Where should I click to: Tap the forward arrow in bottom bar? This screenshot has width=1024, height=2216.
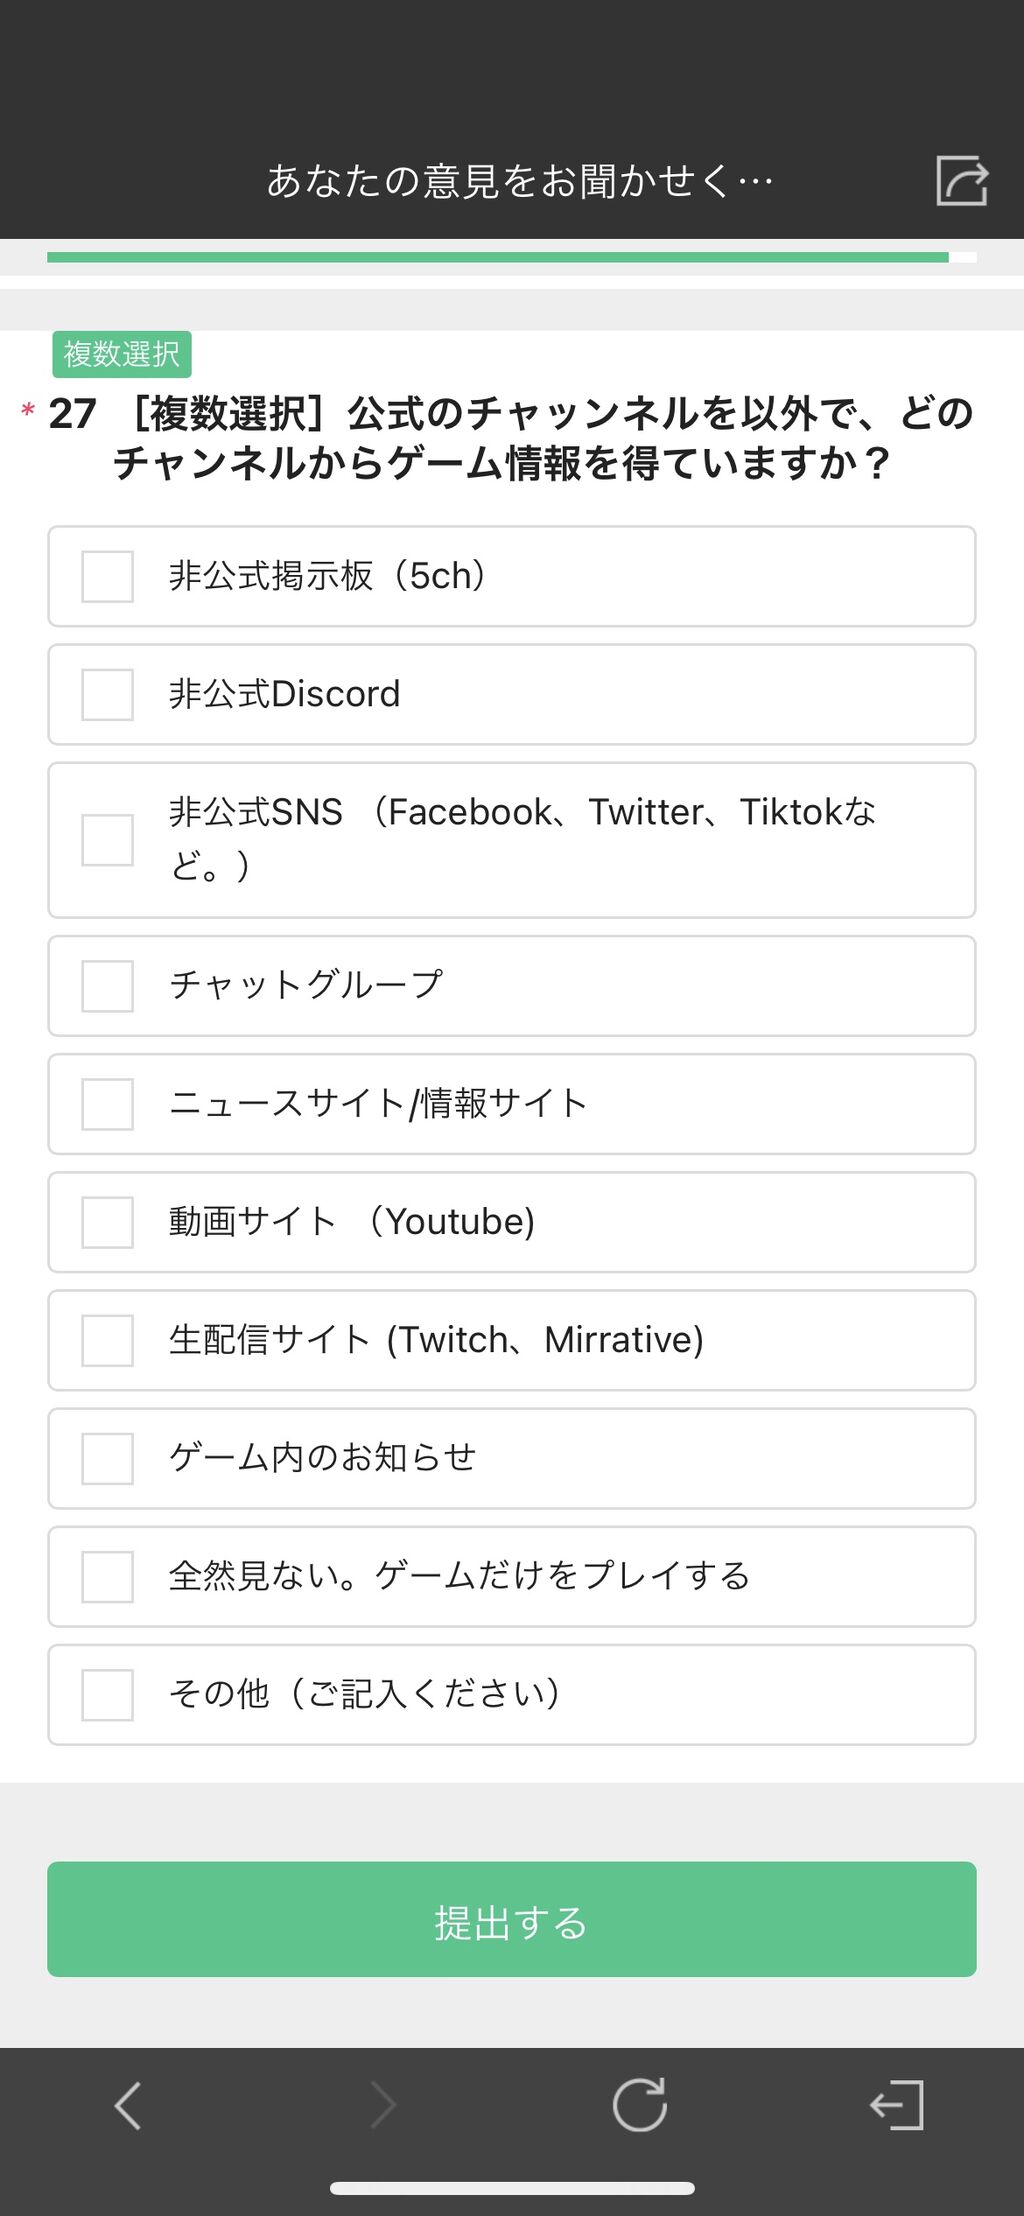click(x=383, y=2105)
